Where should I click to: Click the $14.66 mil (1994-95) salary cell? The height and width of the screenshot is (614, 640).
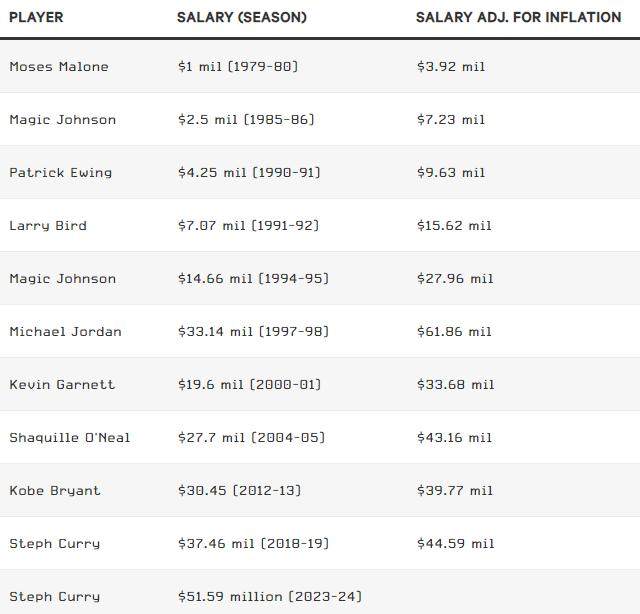tap(252, 279)
